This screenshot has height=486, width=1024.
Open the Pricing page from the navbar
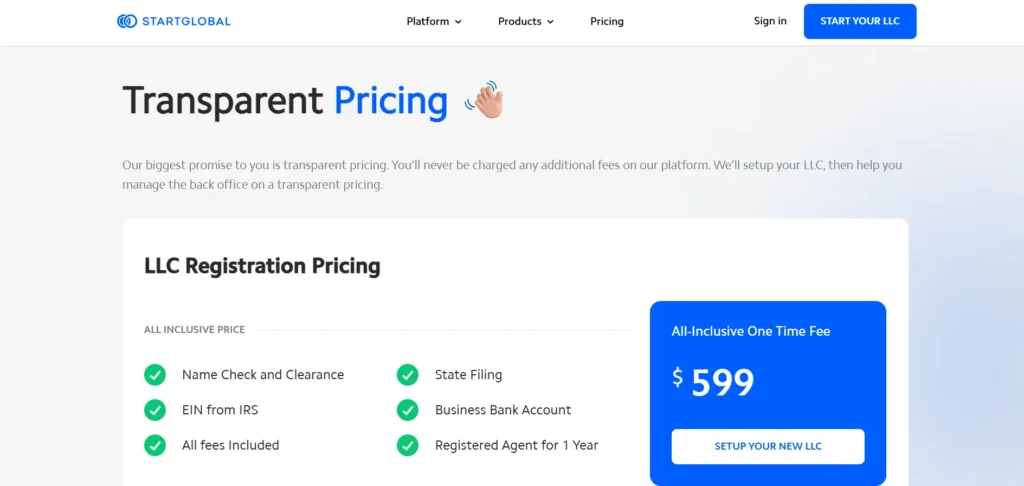607,22
